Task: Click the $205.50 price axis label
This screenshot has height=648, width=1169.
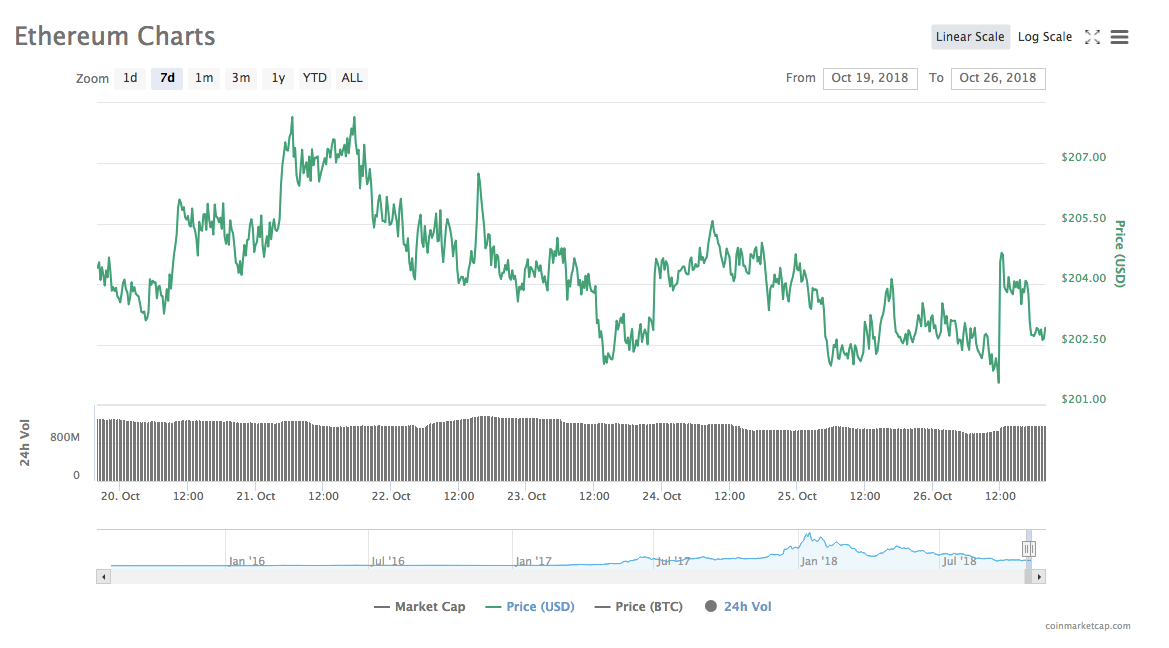Action: click(1083, 218)
